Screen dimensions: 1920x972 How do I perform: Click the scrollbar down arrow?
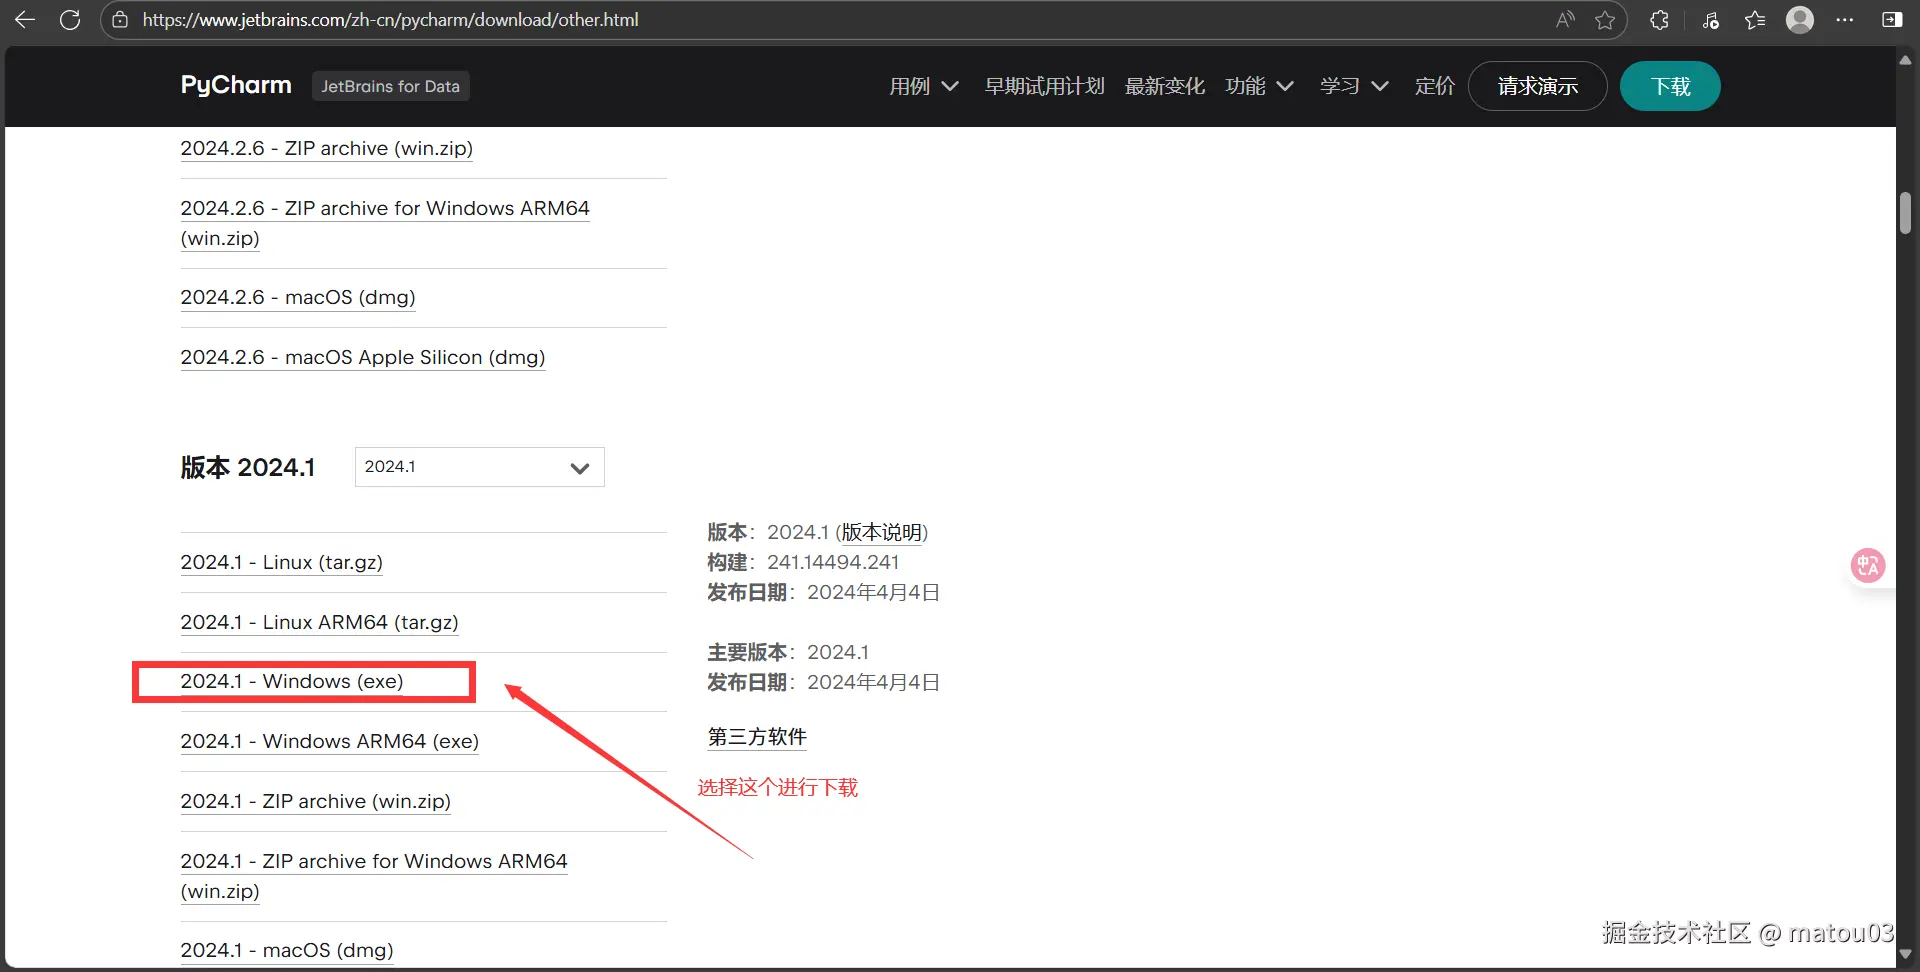pos(1905,955)
